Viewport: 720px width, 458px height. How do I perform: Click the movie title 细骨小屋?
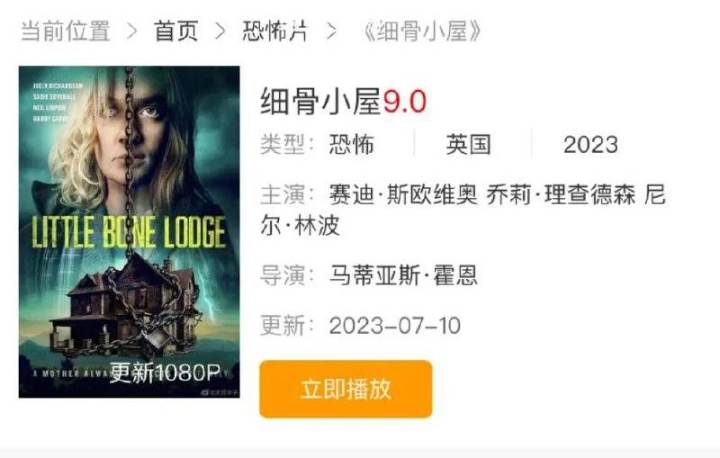tap(321, 101)
